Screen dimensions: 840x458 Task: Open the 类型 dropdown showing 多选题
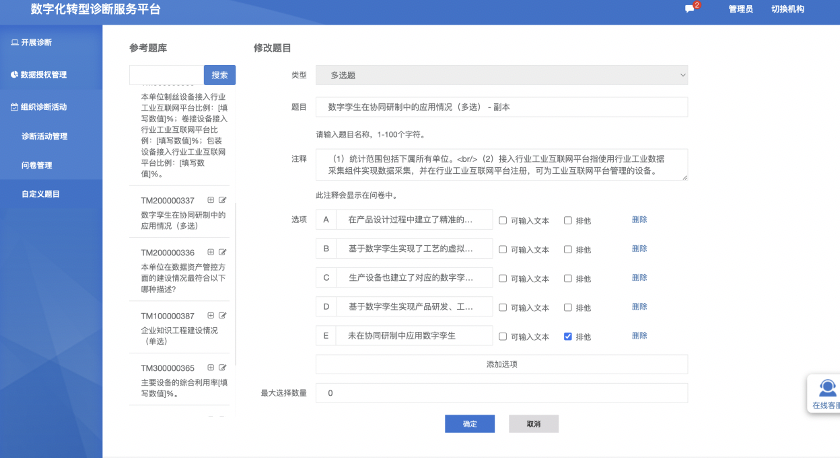point(501,75)
